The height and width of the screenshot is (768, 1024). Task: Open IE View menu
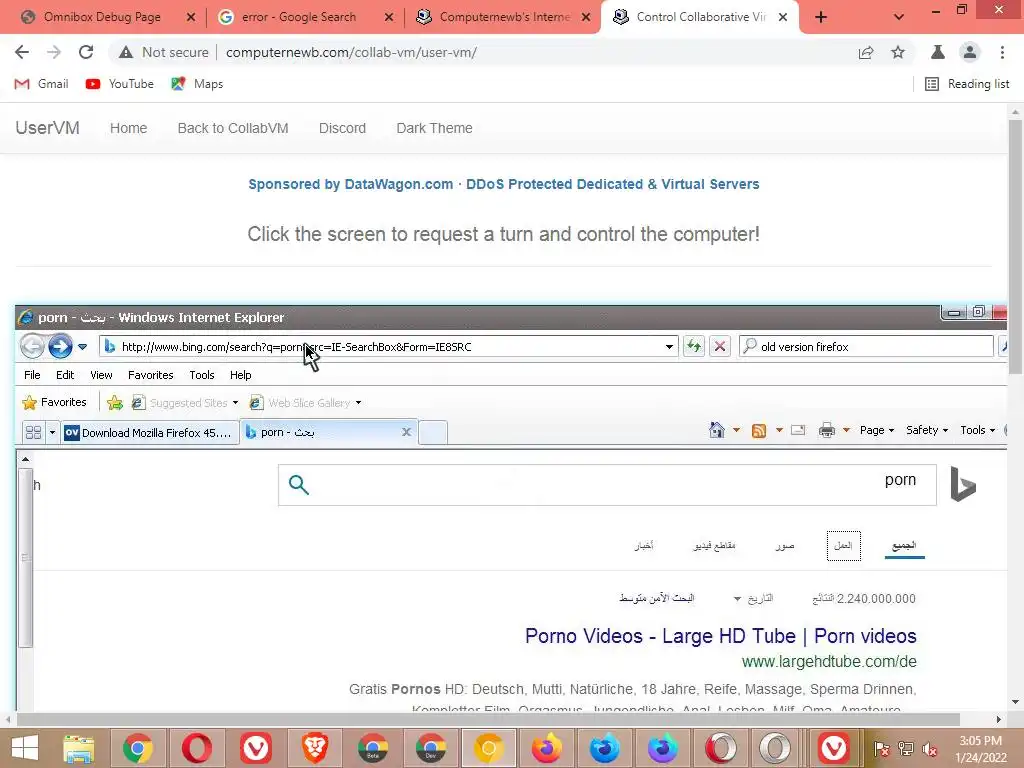[x=101, y=375]
